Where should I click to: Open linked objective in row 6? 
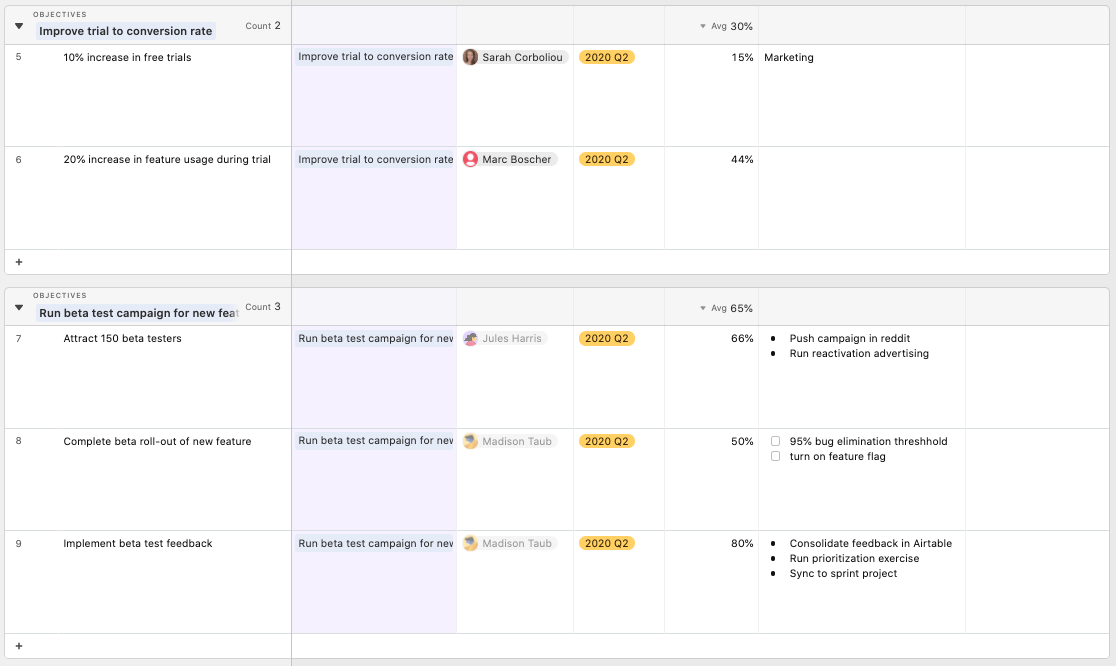[x=375, y=159]
